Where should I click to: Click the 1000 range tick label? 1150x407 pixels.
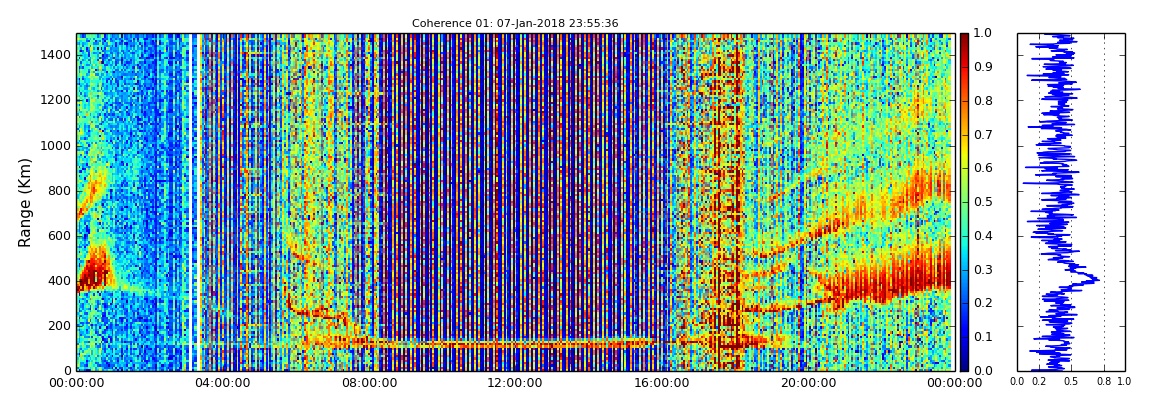tap(57, 145)
